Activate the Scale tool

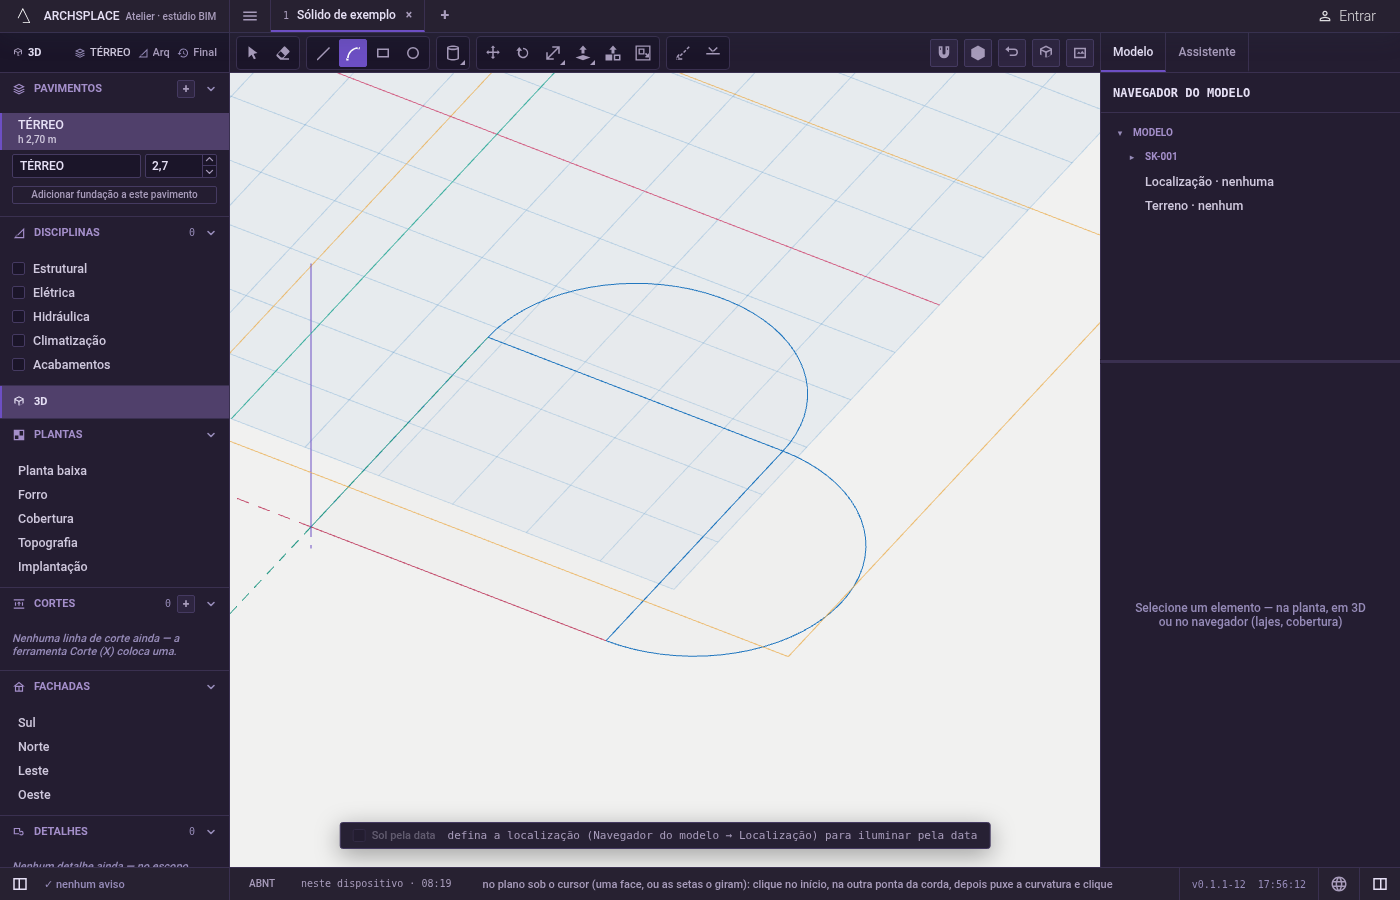point(553,53)
